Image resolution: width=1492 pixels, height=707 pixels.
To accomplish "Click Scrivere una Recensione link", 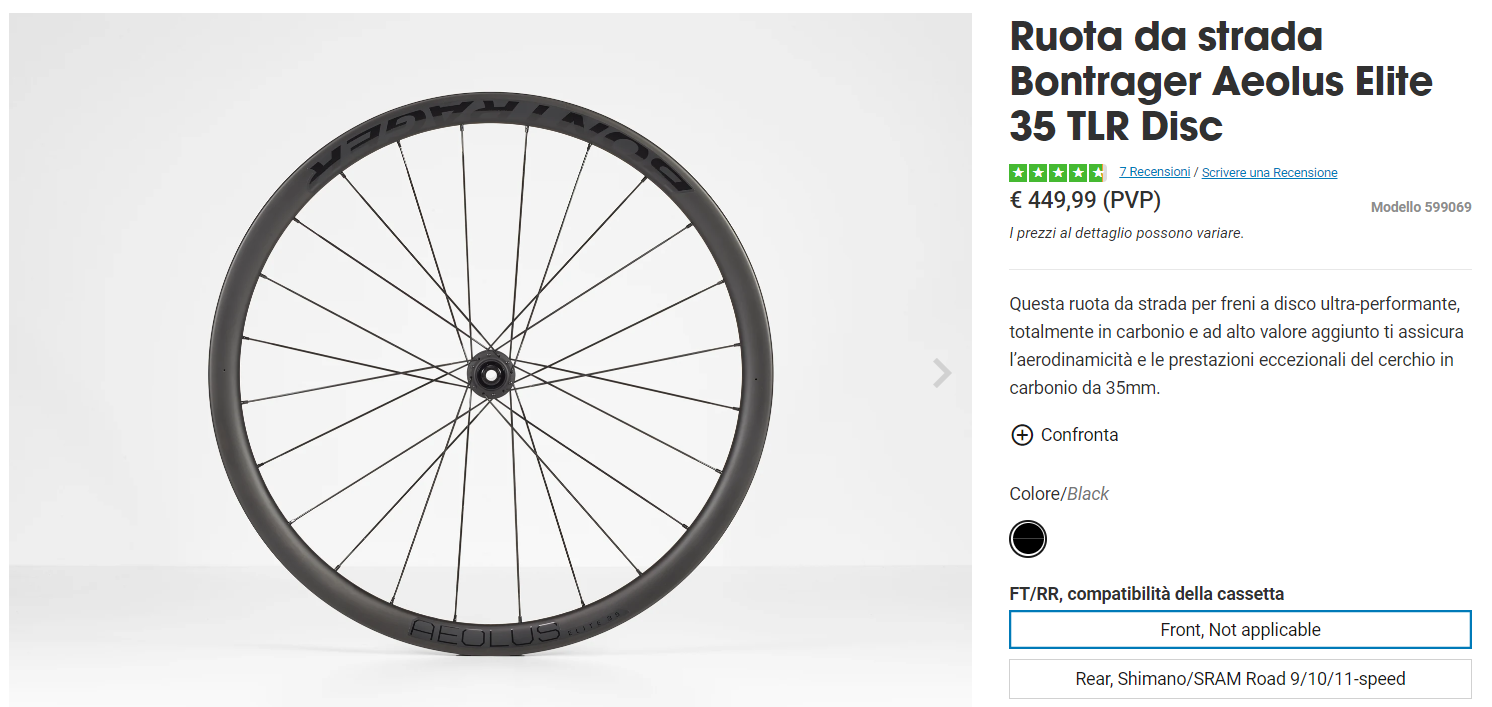I will pyautogui.click(x=1269, y=173).
